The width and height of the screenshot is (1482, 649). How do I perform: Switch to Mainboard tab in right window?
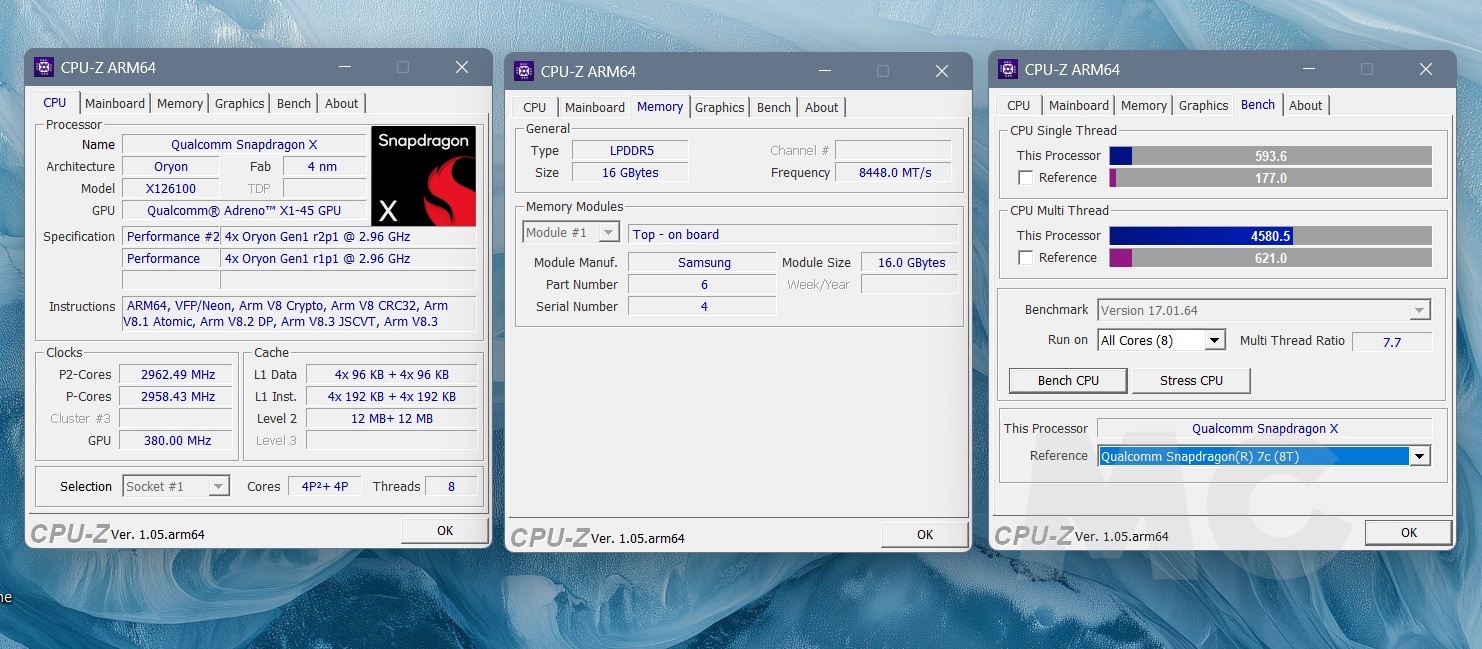[1079, 105]
